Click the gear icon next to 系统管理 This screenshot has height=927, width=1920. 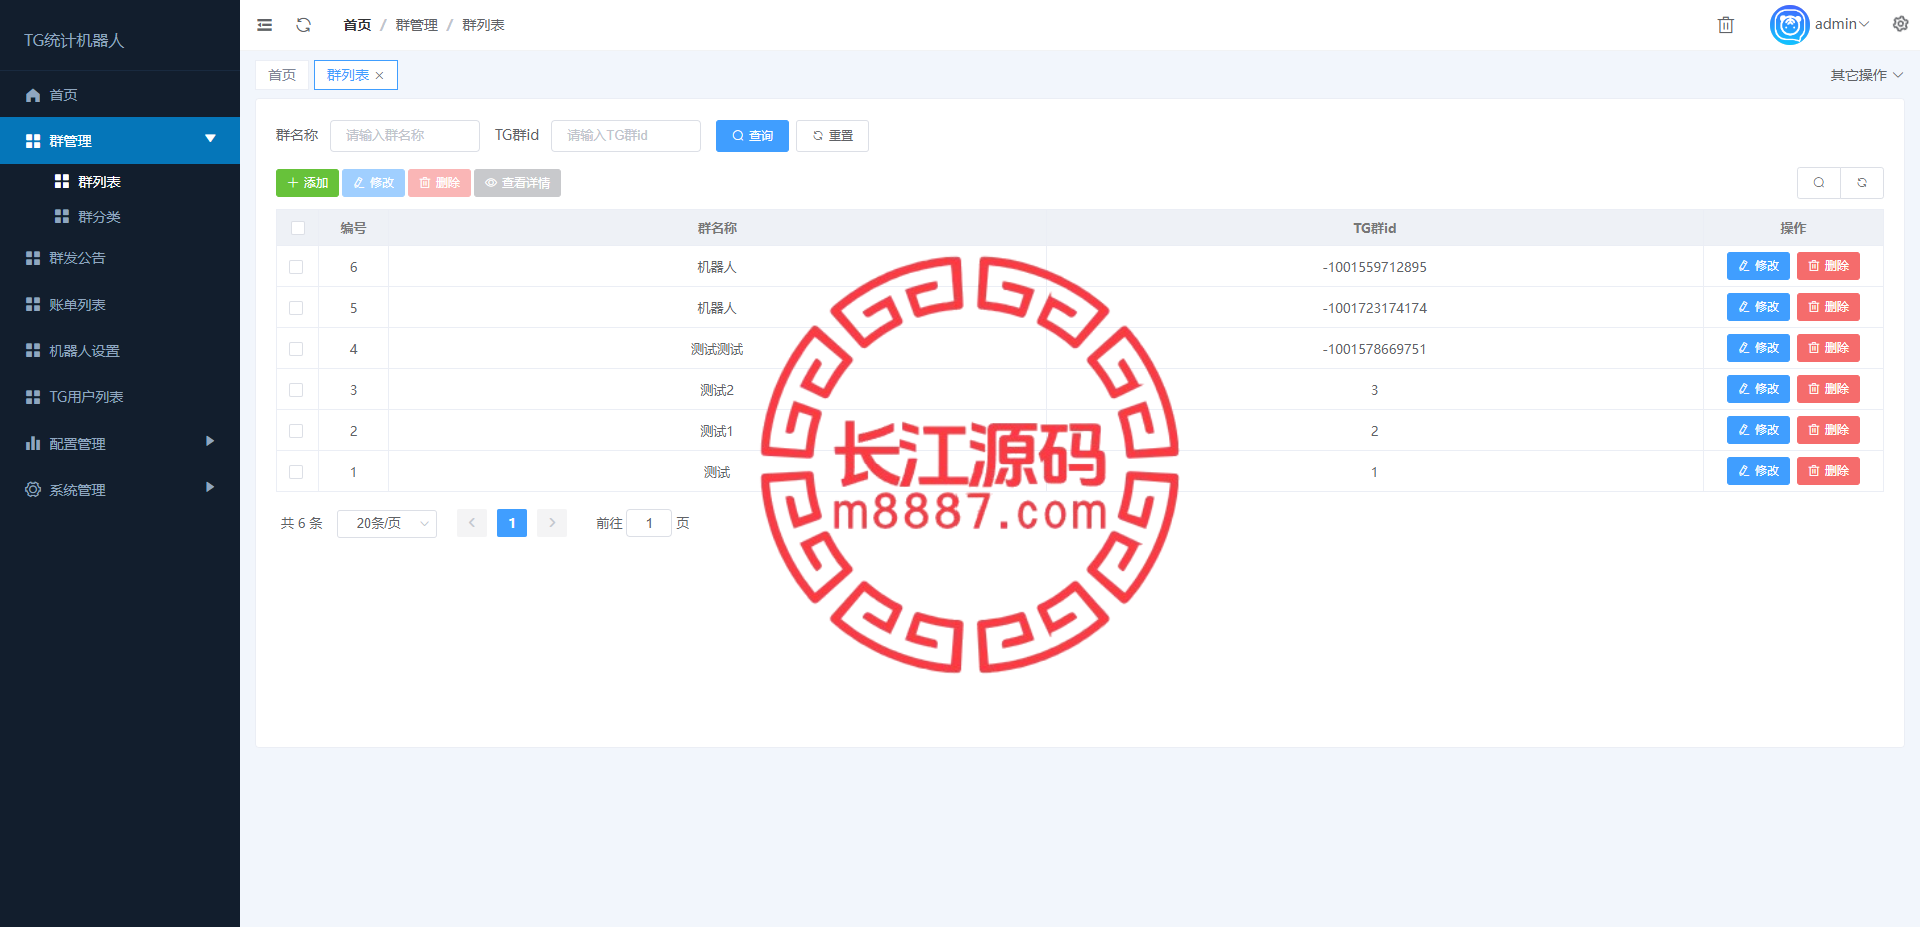pos(33,490)
